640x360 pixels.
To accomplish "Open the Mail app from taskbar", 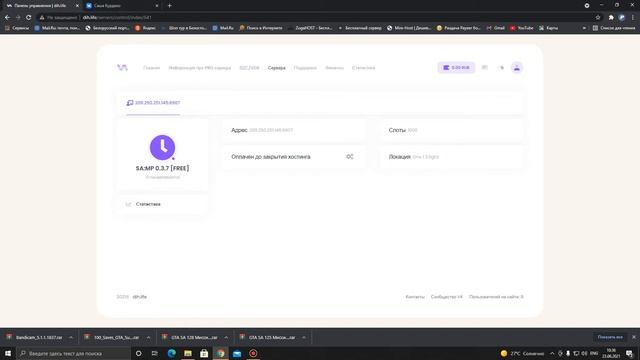I will pos(237,353).
